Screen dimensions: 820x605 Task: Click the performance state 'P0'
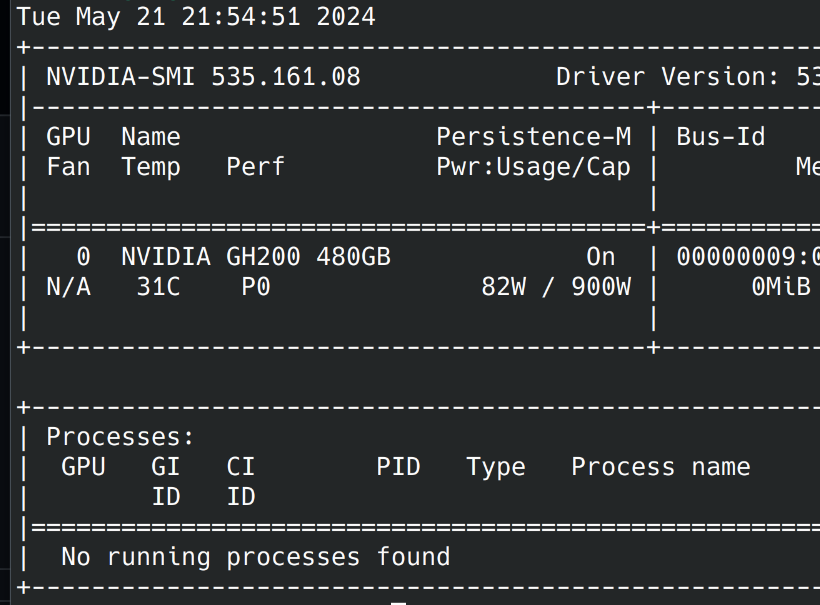tap(256, 287)
